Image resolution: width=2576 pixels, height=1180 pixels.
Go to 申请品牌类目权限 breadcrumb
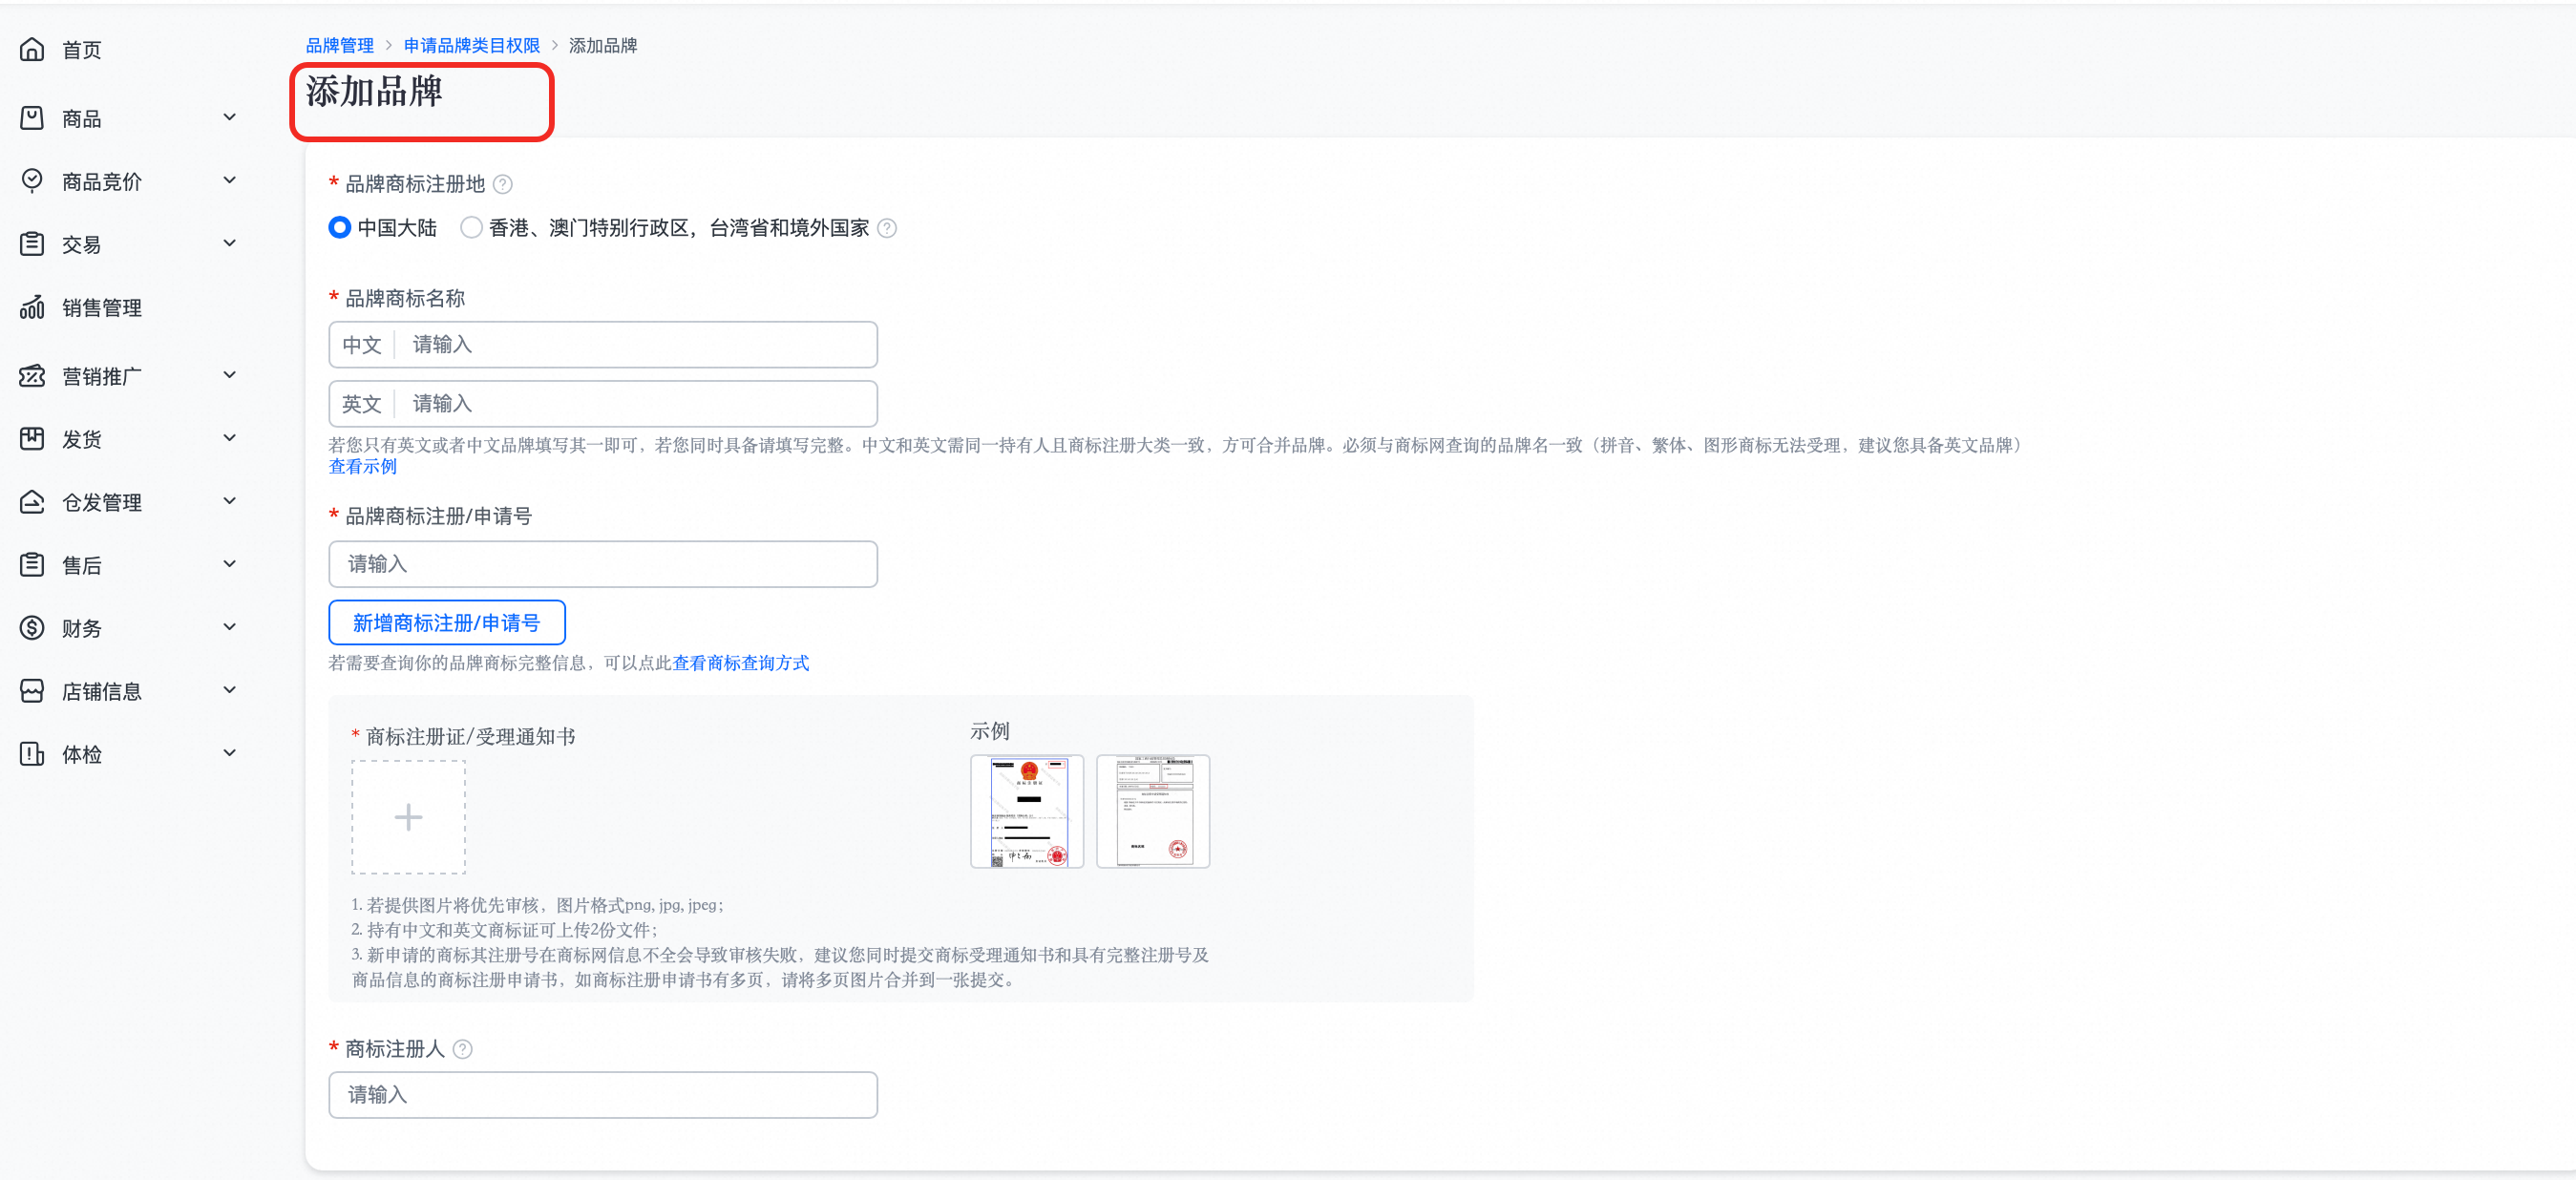click(x=471, y=45)
